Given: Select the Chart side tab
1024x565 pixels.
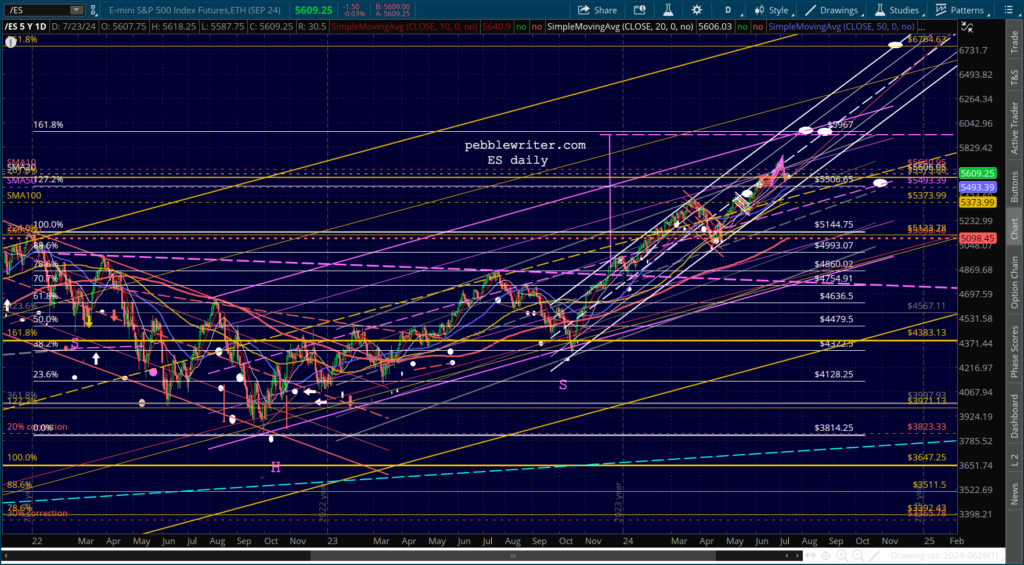Looking at the screenshot, I should click(x=1014, y=228).
